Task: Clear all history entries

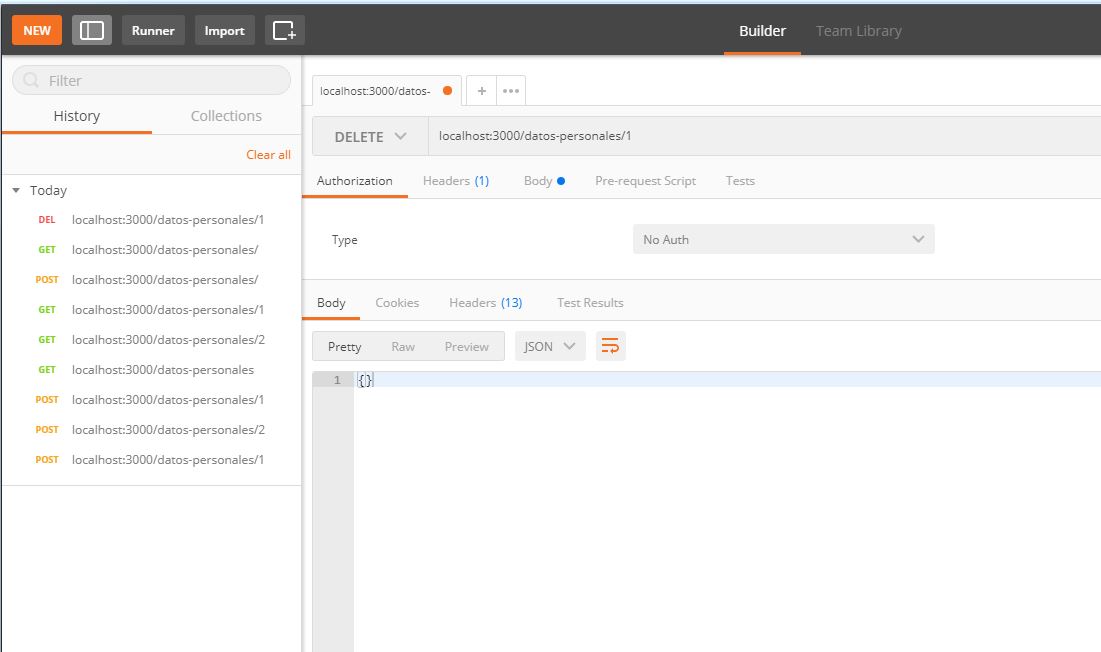Action: click(x=268, y=154)
